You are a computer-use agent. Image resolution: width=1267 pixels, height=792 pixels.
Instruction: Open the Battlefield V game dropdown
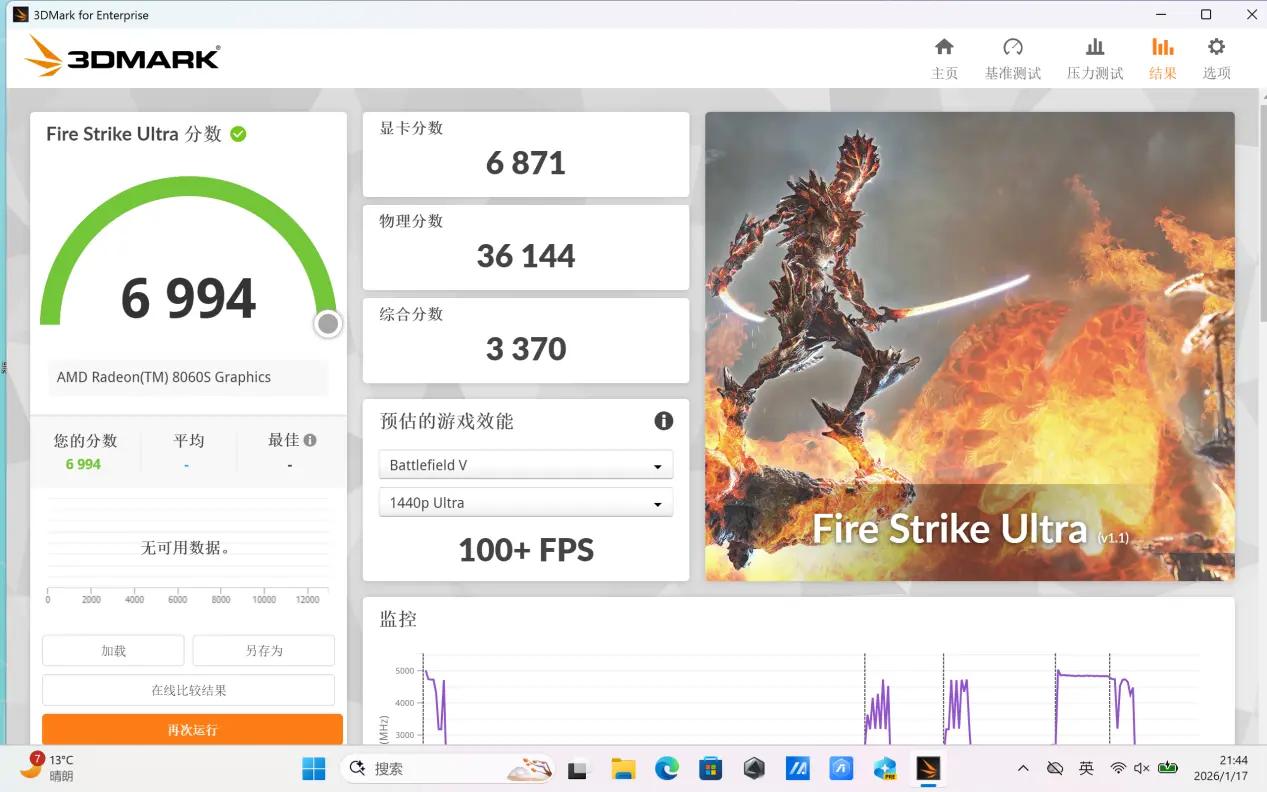click(x=525, y=465)
